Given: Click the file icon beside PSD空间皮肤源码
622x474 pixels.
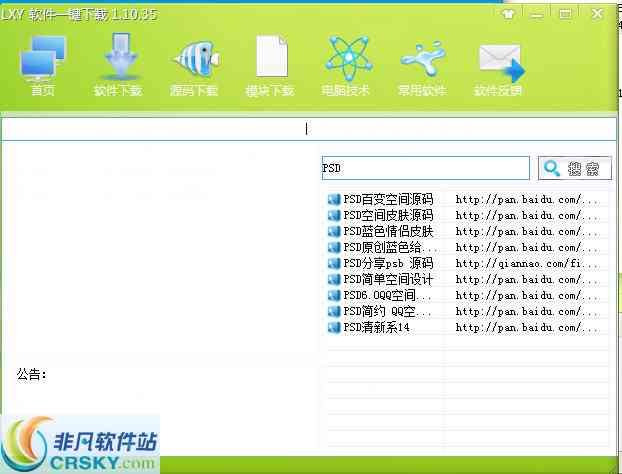Looking at the screenshot, I should pyautogui.click(x=334, y=215).
